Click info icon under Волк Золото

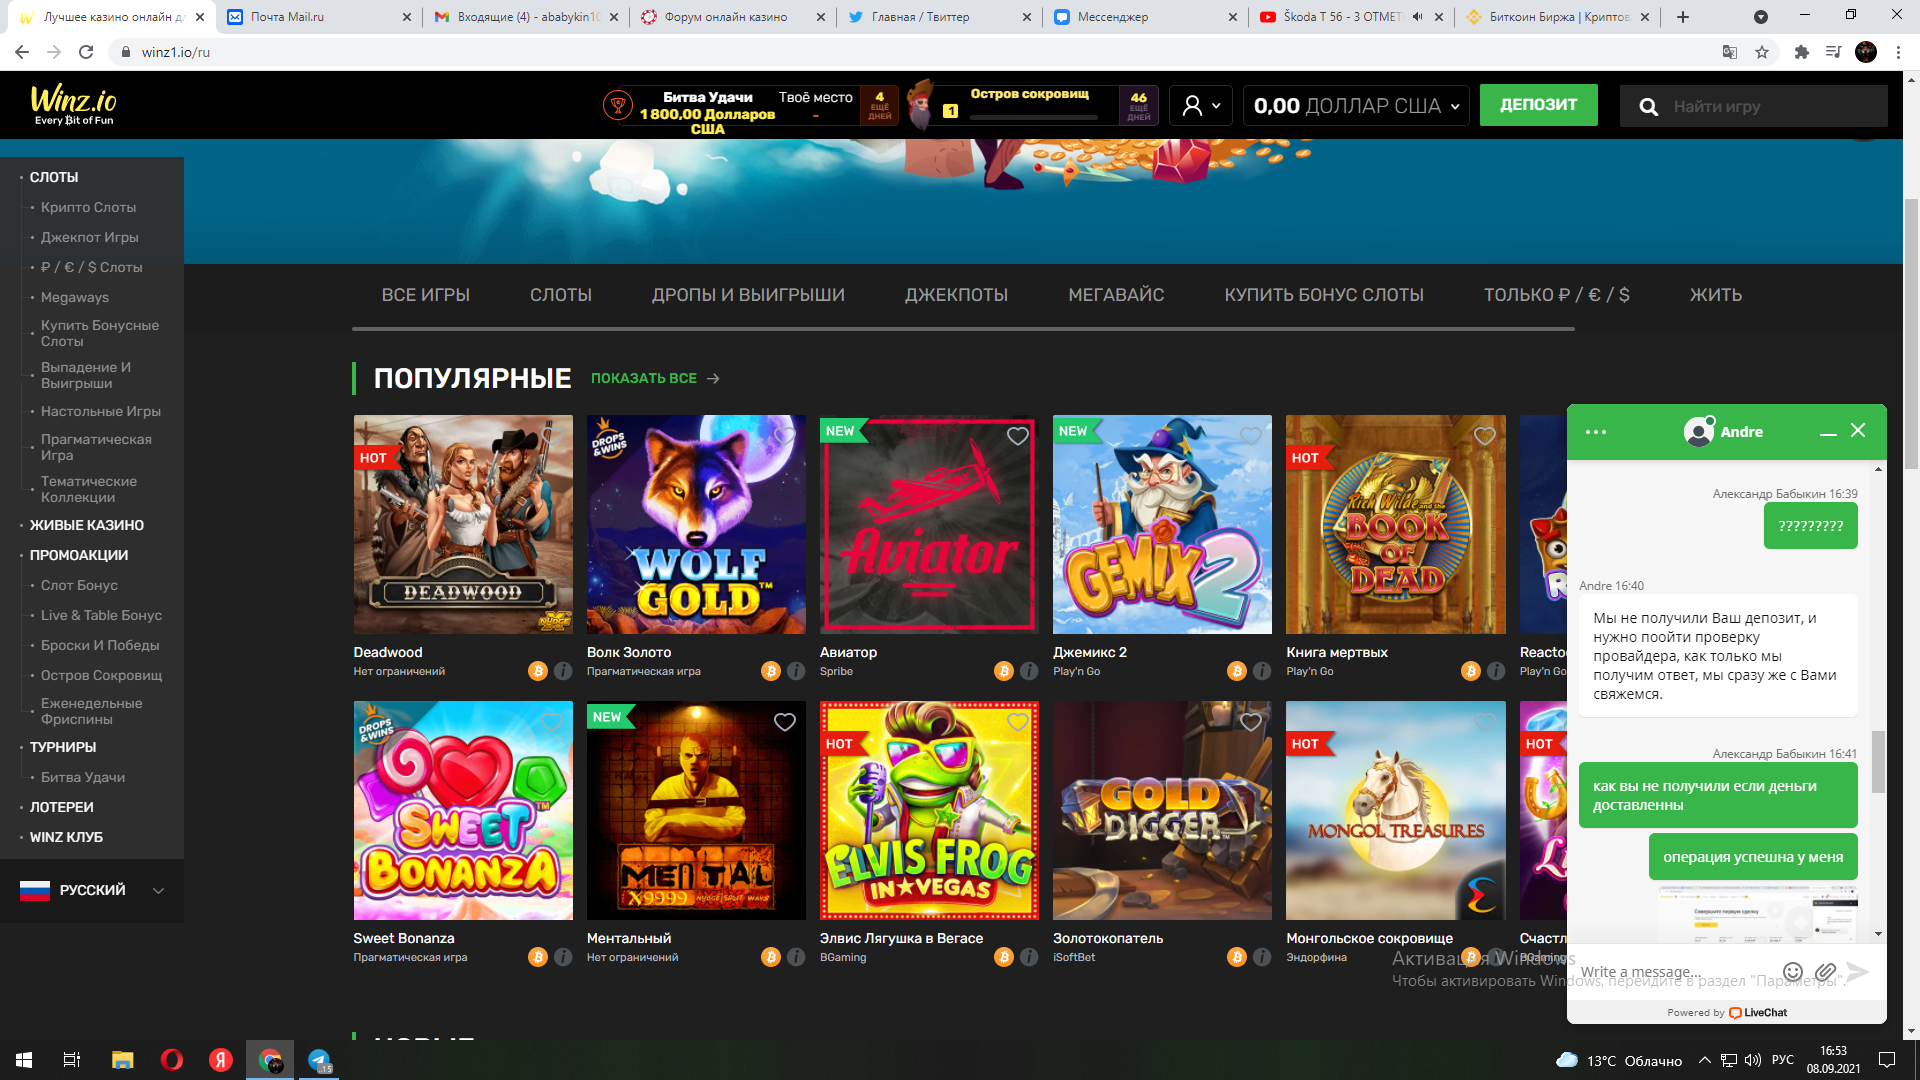[796, 671]
